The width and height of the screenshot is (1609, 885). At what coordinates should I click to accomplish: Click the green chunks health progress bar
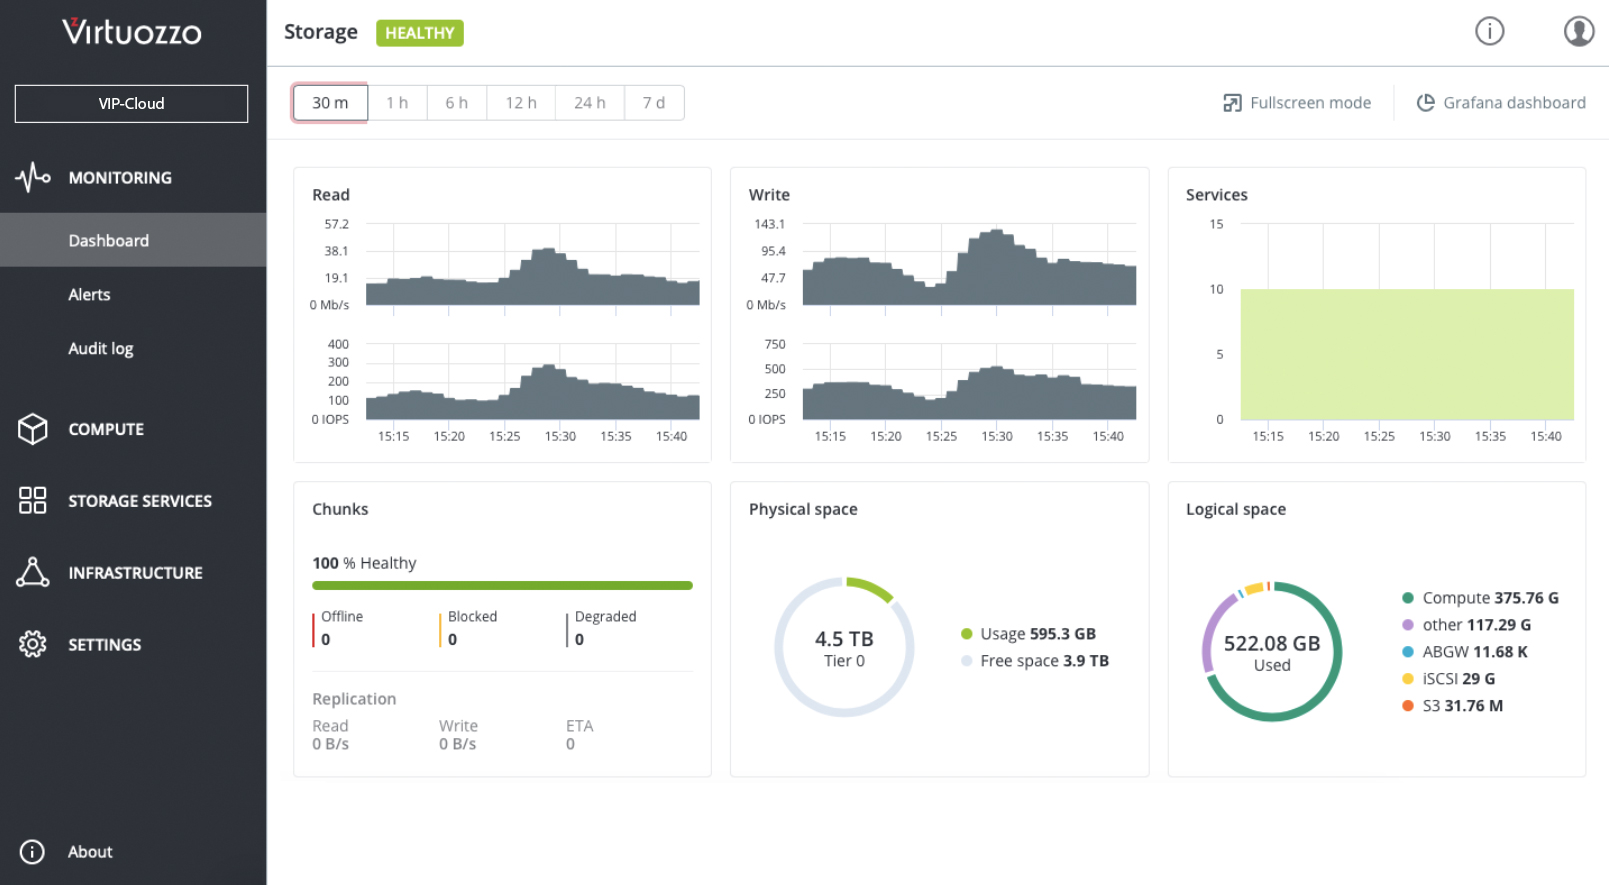coord(502,586)
